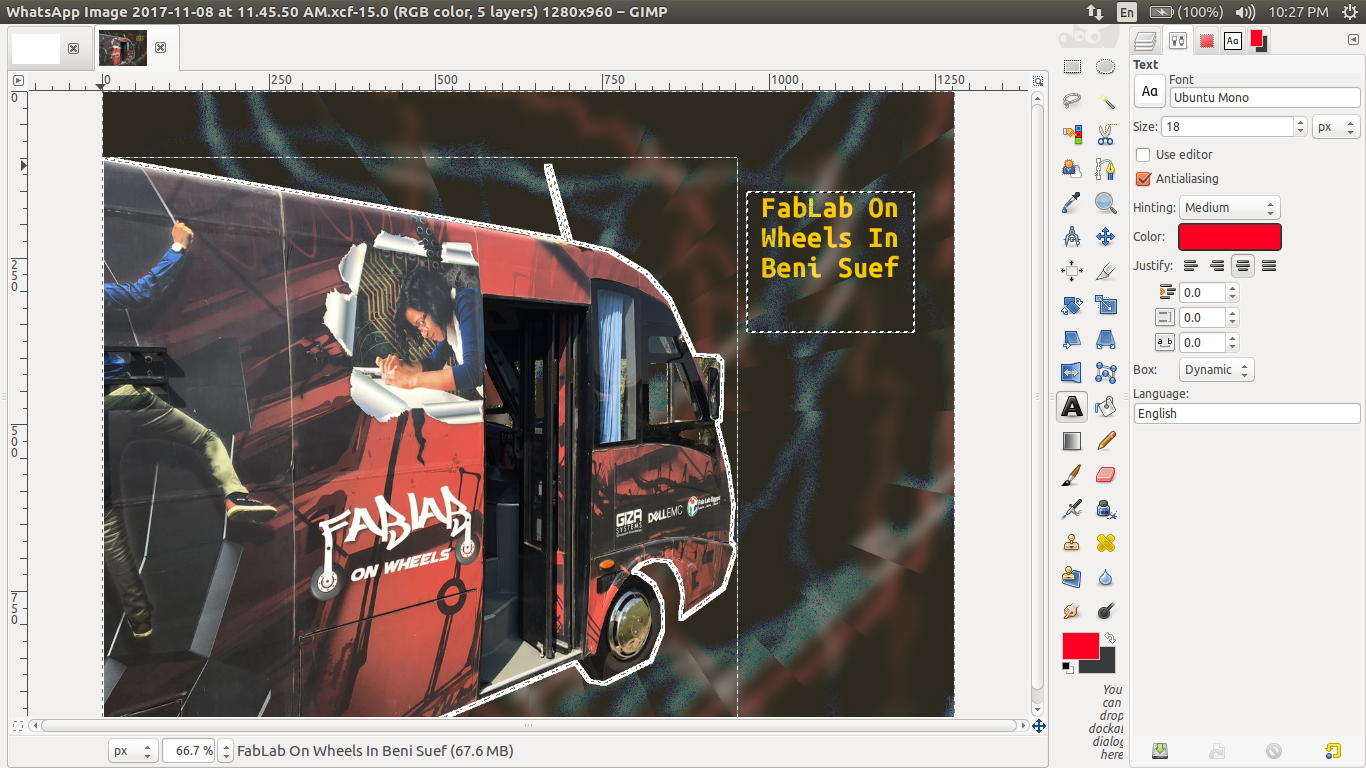Screen dimensions: 1366x768
Task: Open the Fonts dock tab
Action: [x=1232, y=41]
